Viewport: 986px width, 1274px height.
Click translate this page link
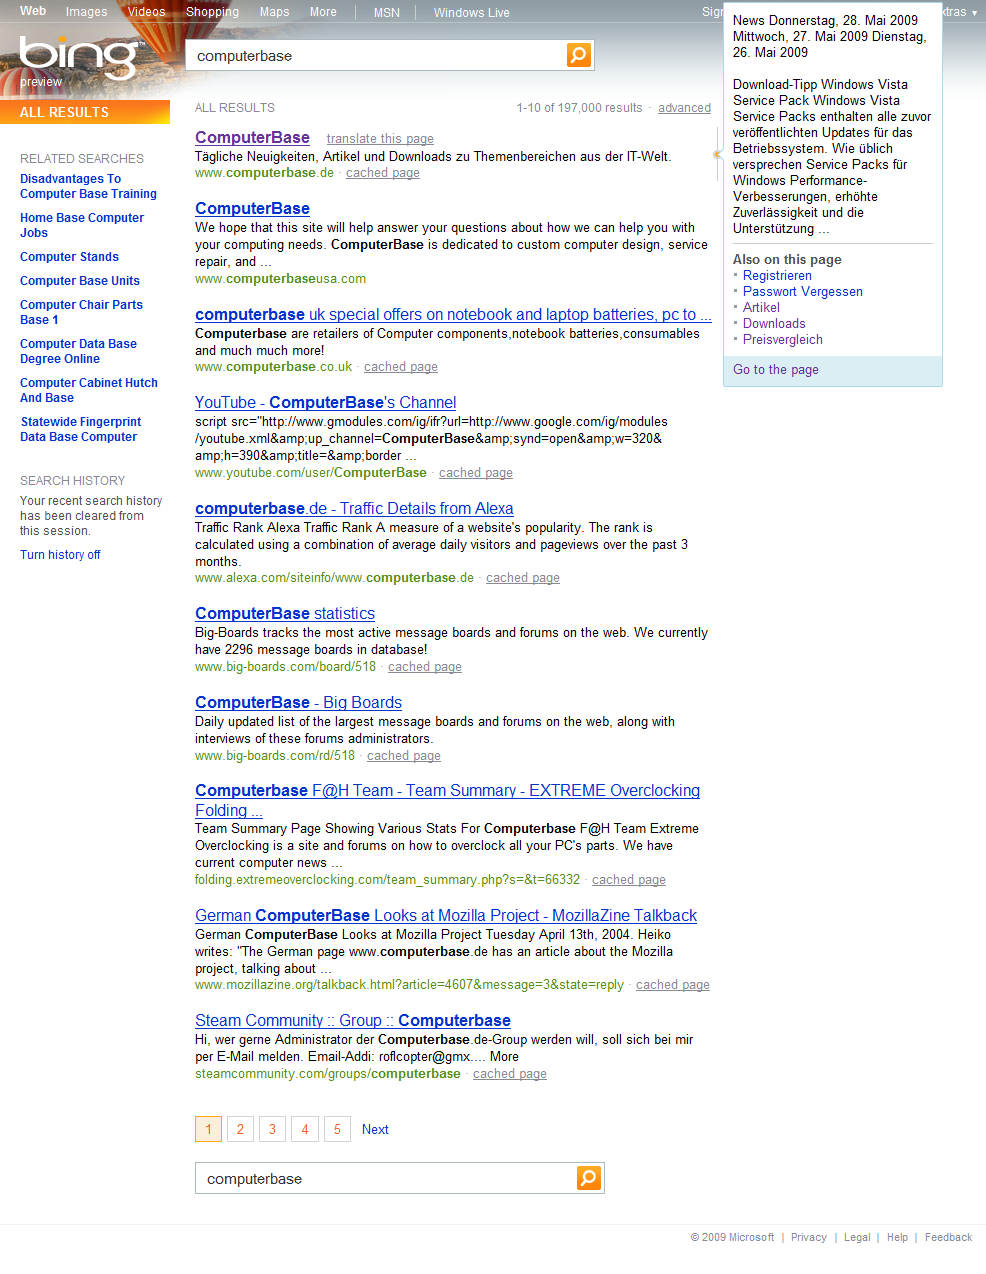tap(380, 139)
